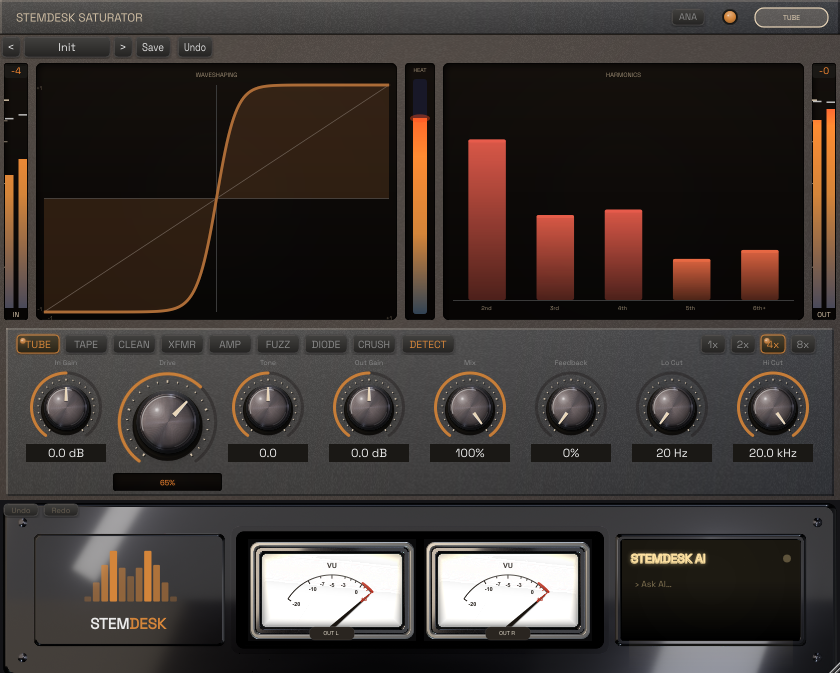Click the OUT R VU meter

pos(507,590)
